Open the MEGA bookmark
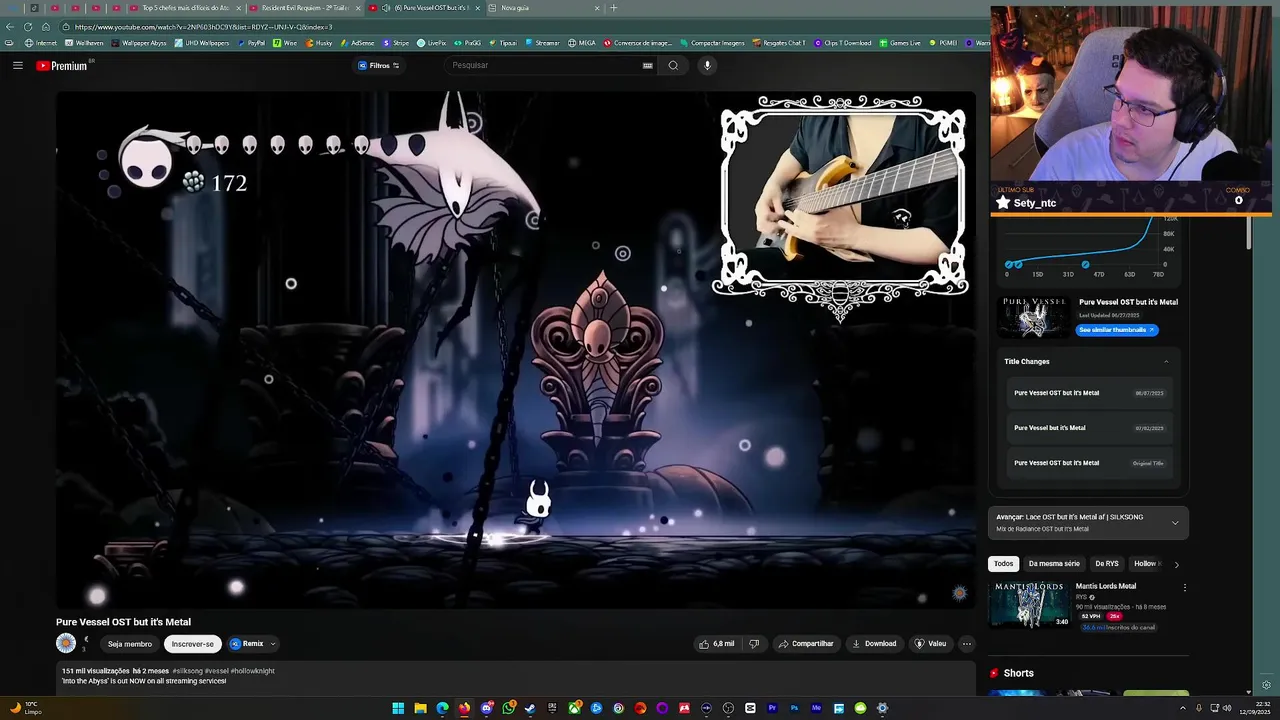 click(581, 43)
